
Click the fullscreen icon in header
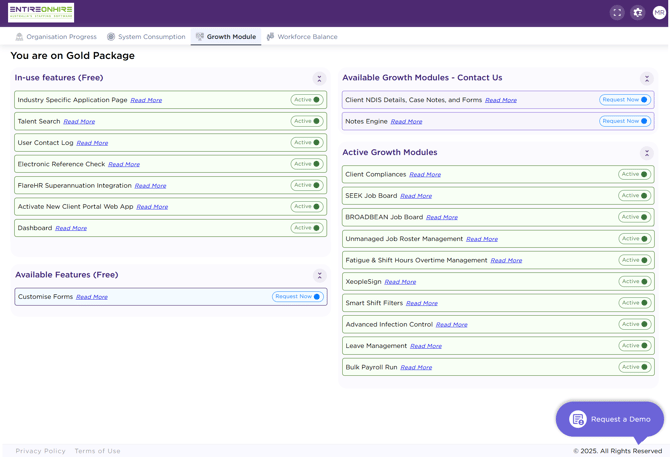pos(617,13)
